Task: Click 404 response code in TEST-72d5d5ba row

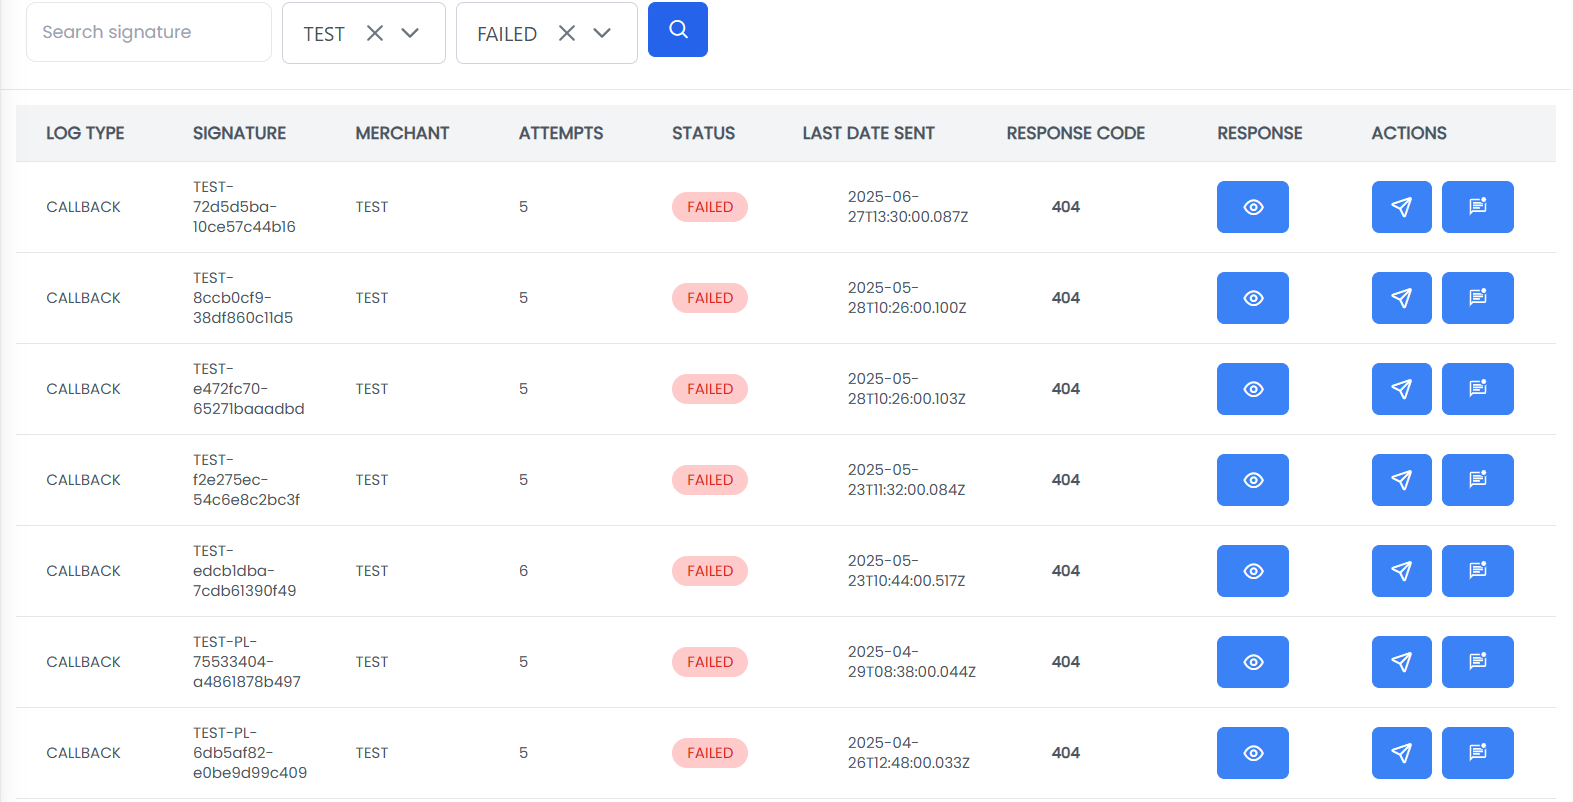Action: coord(1066,207)
